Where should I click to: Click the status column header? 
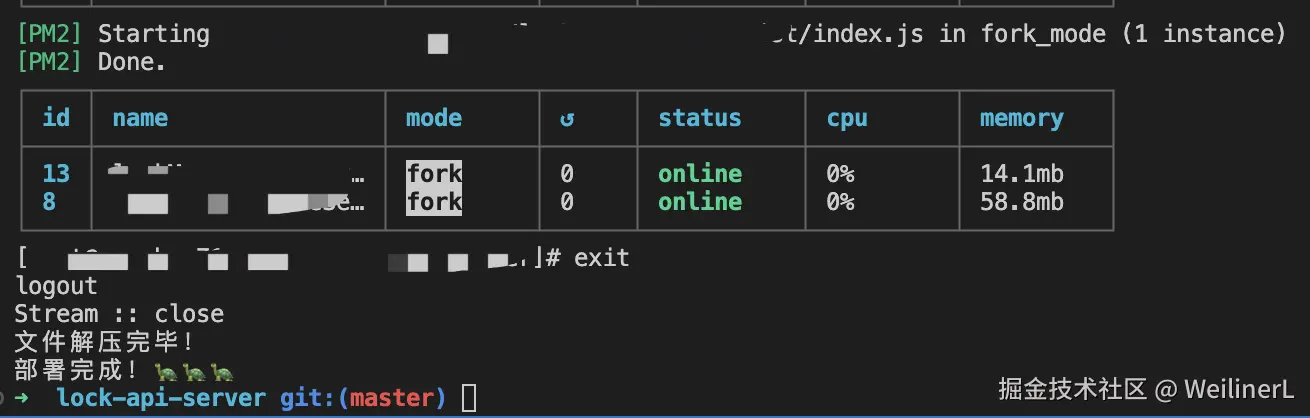click(700, 118)
